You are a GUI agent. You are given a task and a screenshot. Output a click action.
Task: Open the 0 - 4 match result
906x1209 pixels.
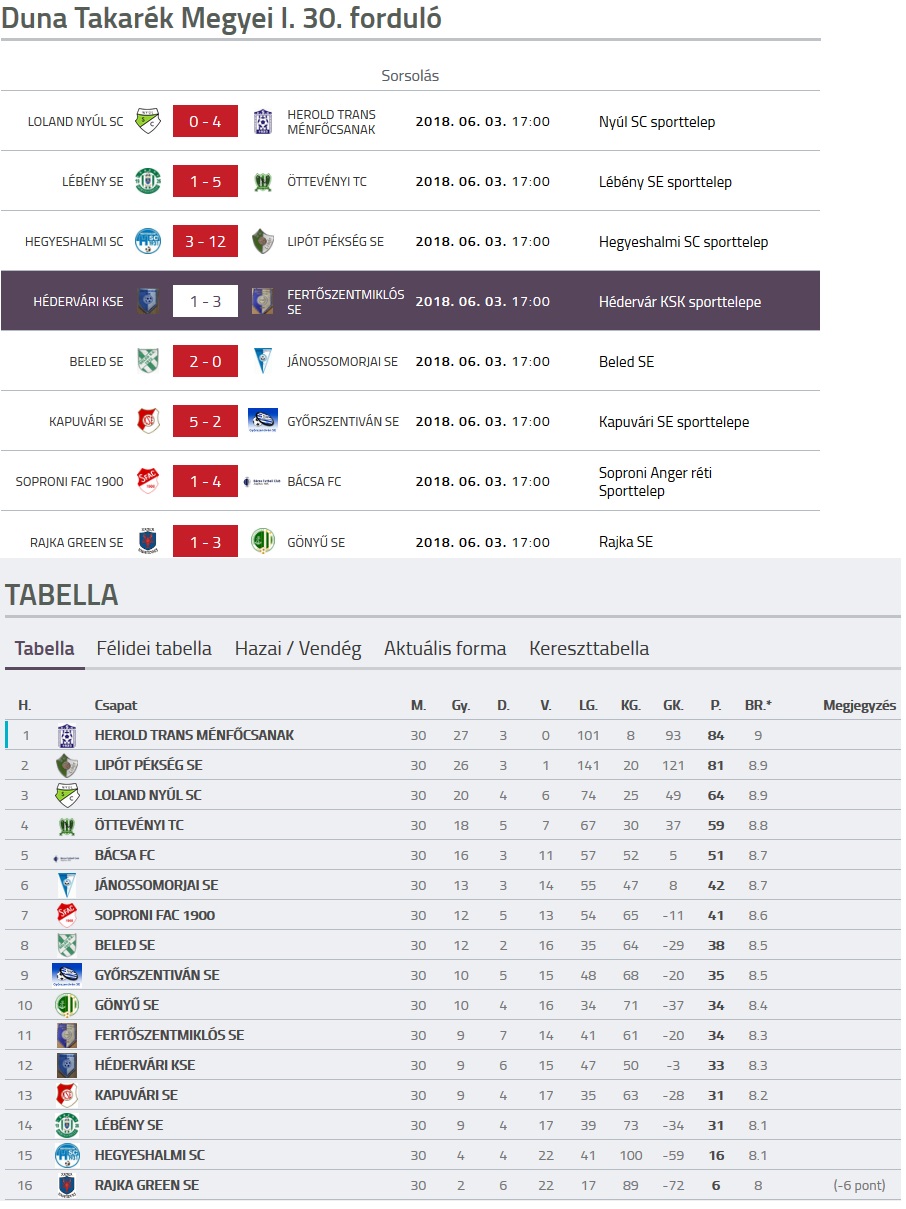tap(205, 121)
